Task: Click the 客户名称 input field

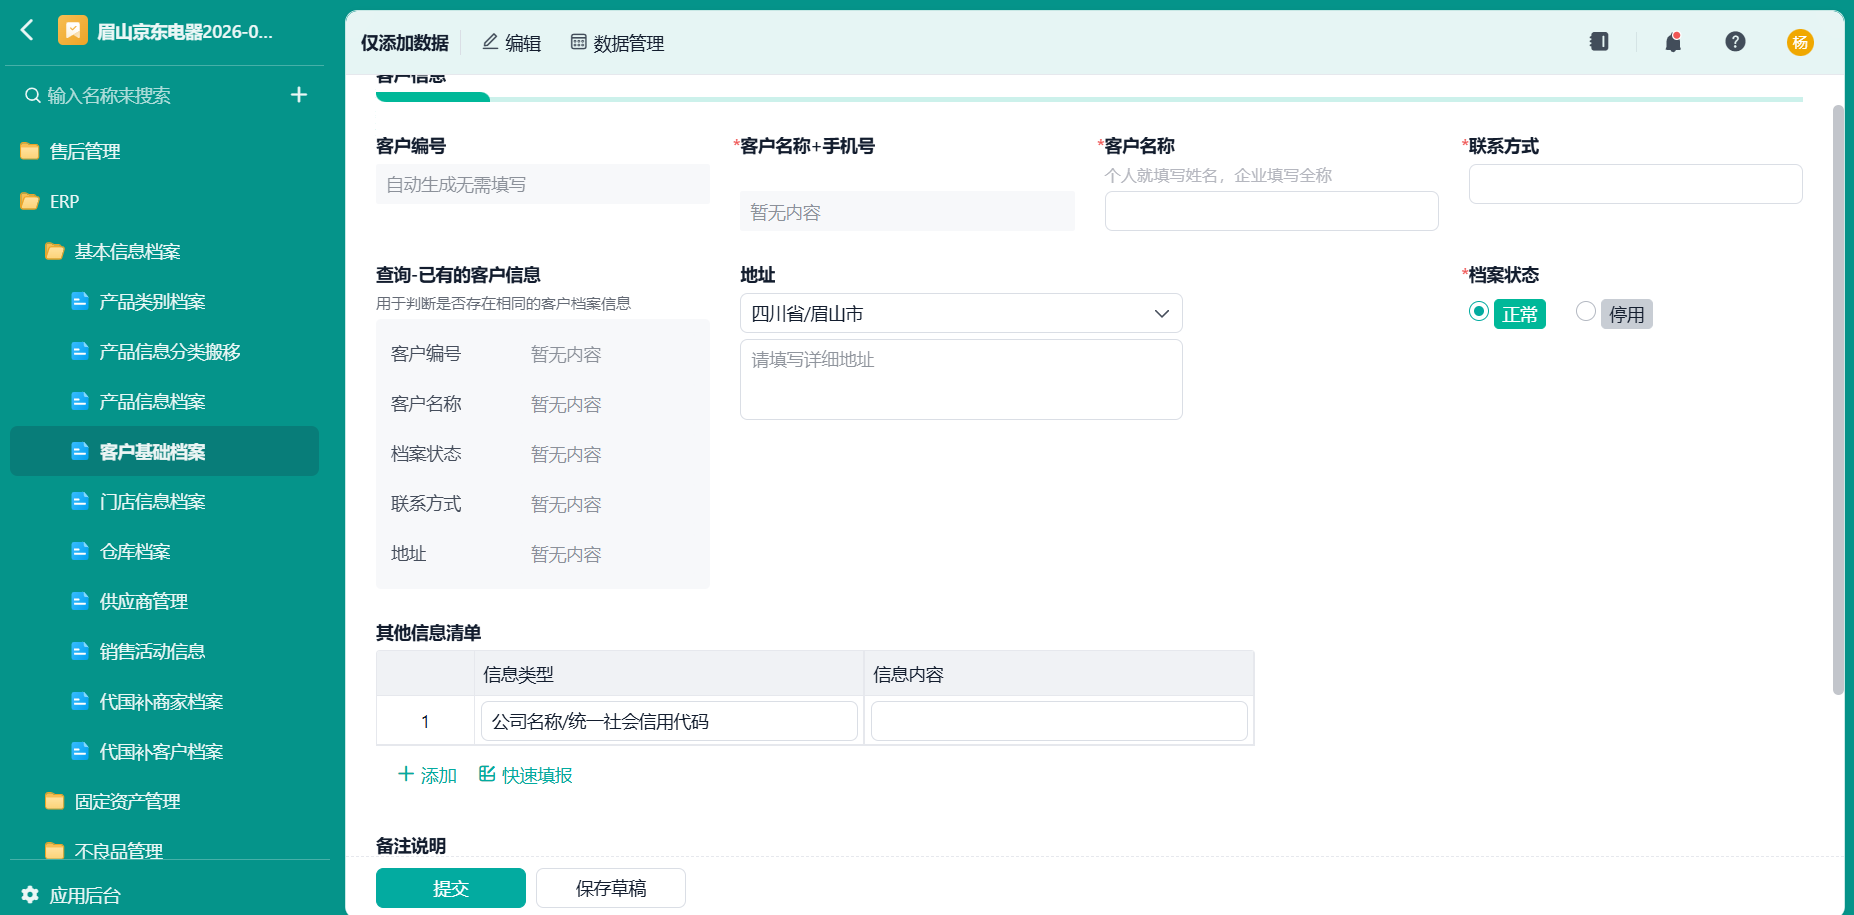Action: 1271,211
